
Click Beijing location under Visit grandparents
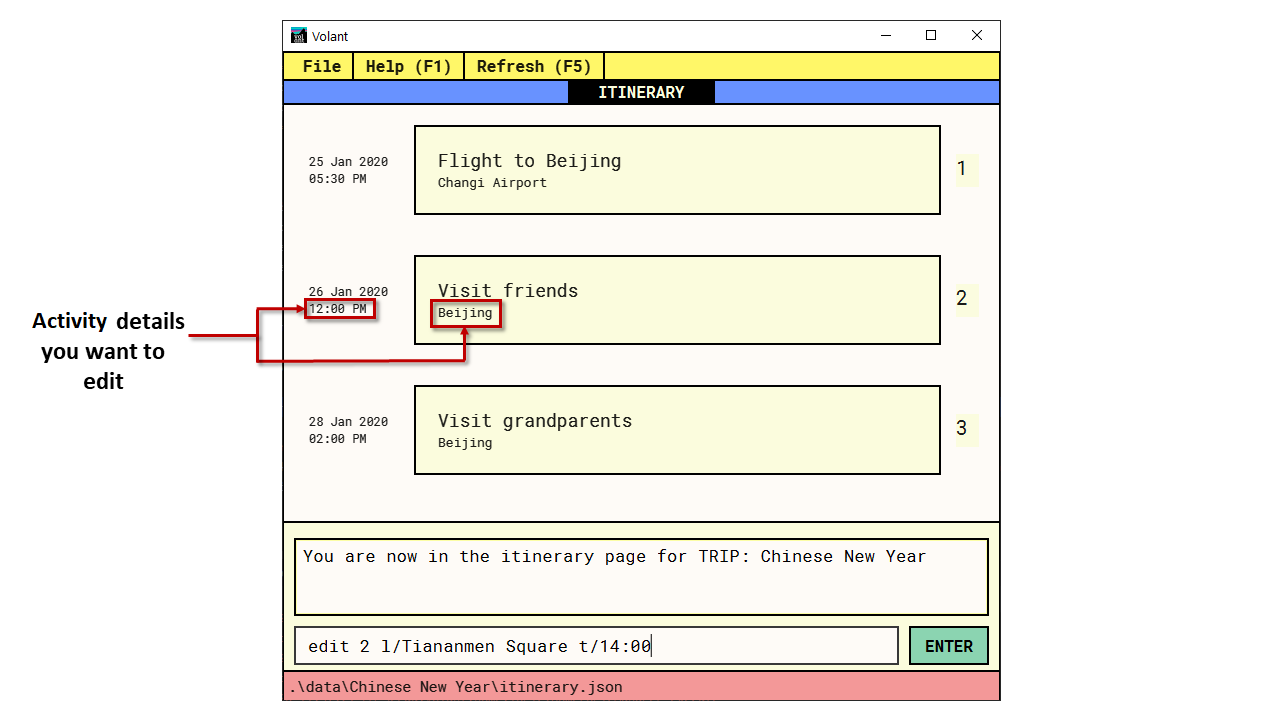pyautogui.click(x=465, y=443)
